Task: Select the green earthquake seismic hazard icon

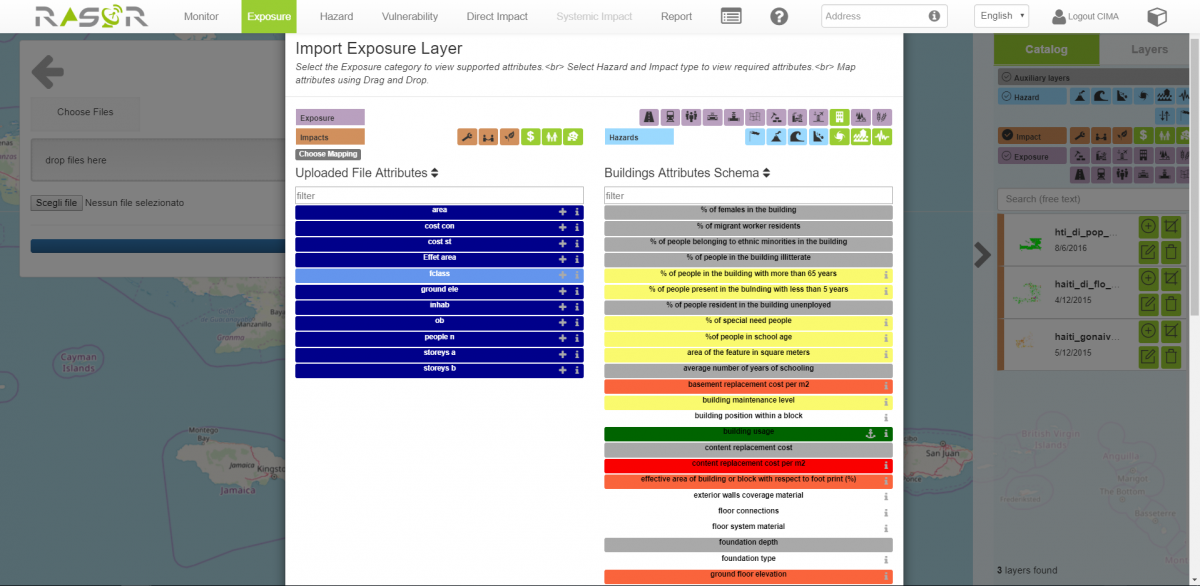Action: 882,137
